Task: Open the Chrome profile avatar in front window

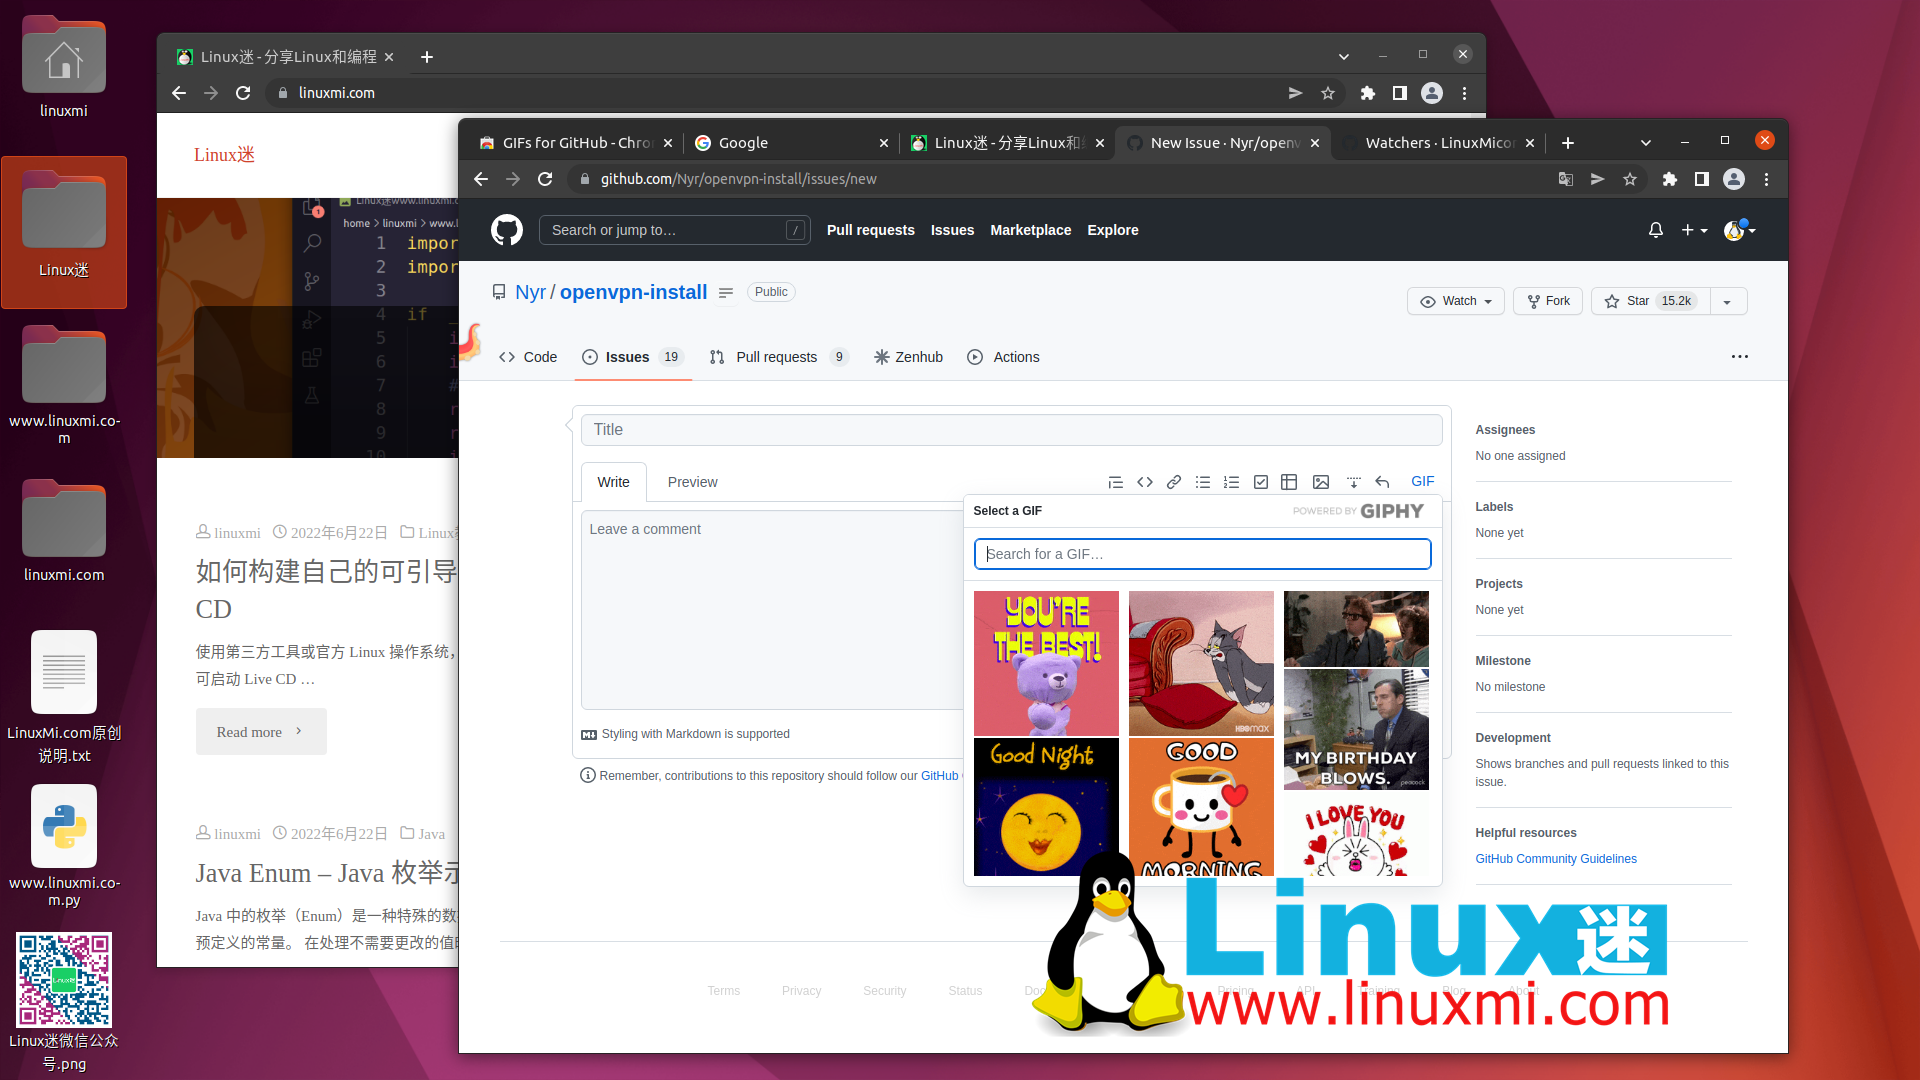Action: 1734,179
